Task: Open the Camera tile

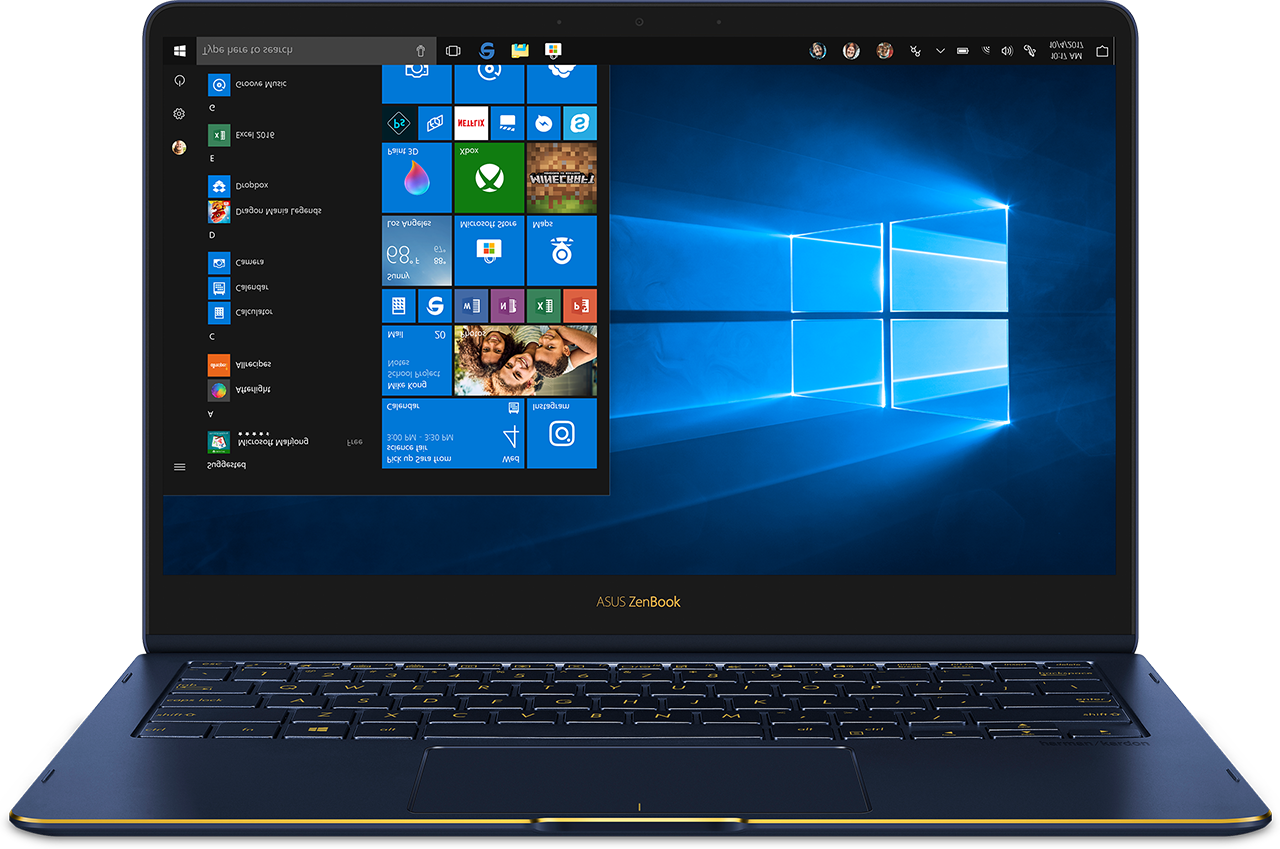Action: click(x=417, y=84)
